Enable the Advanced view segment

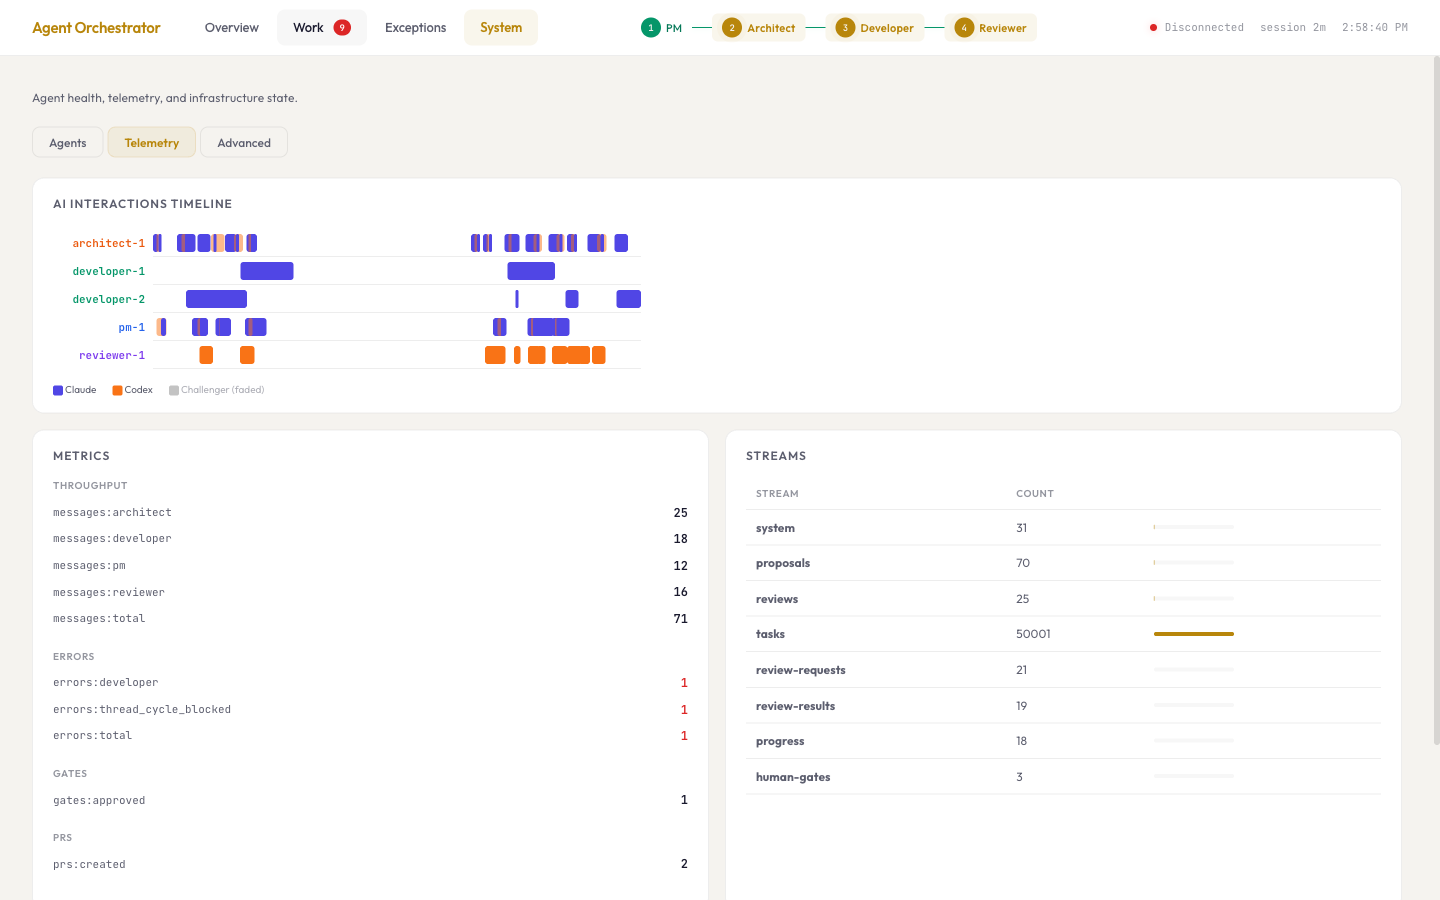pos(243,142)
